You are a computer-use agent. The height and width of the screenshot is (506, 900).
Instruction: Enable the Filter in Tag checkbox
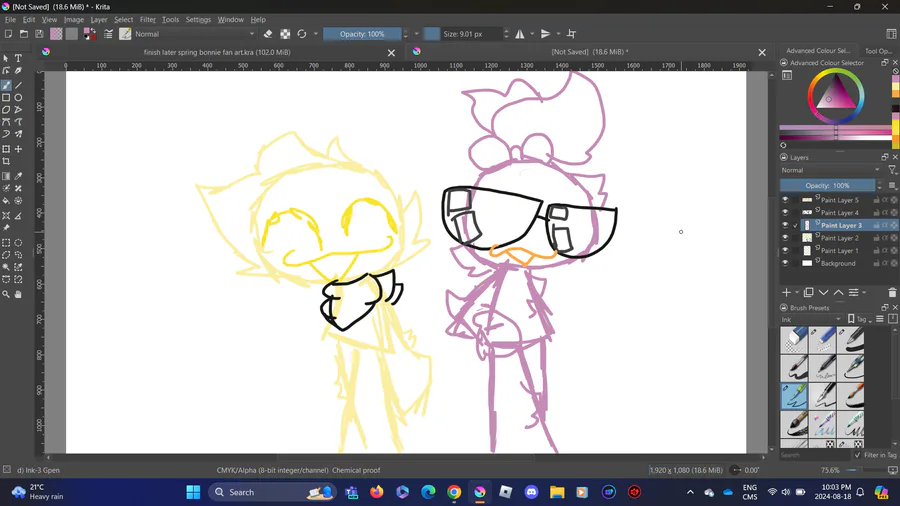858,455
